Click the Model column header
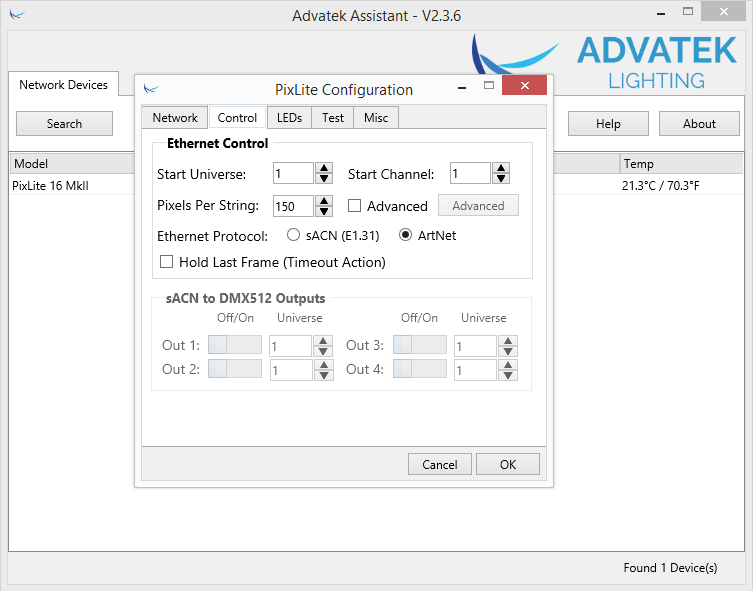Viewport: 753px width, 591px height. click(x=72, y=164)
